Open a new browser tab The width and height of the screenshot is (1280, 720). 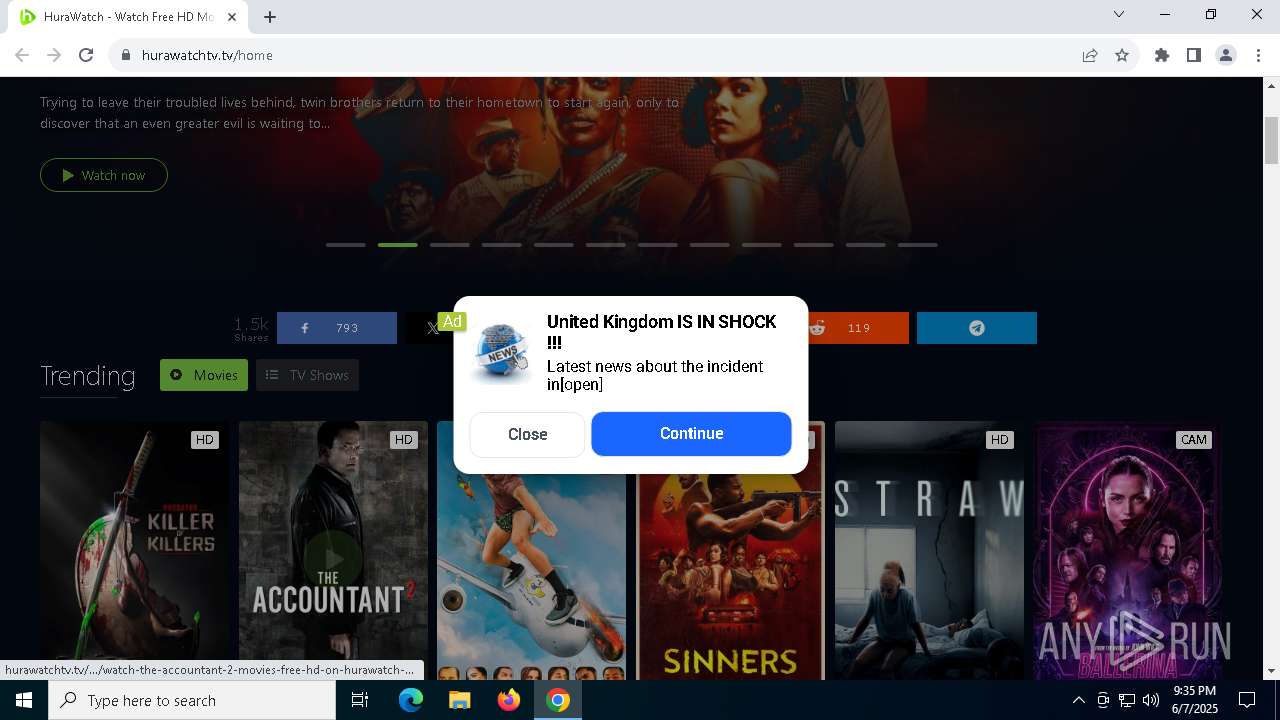(x=270, y=17)
